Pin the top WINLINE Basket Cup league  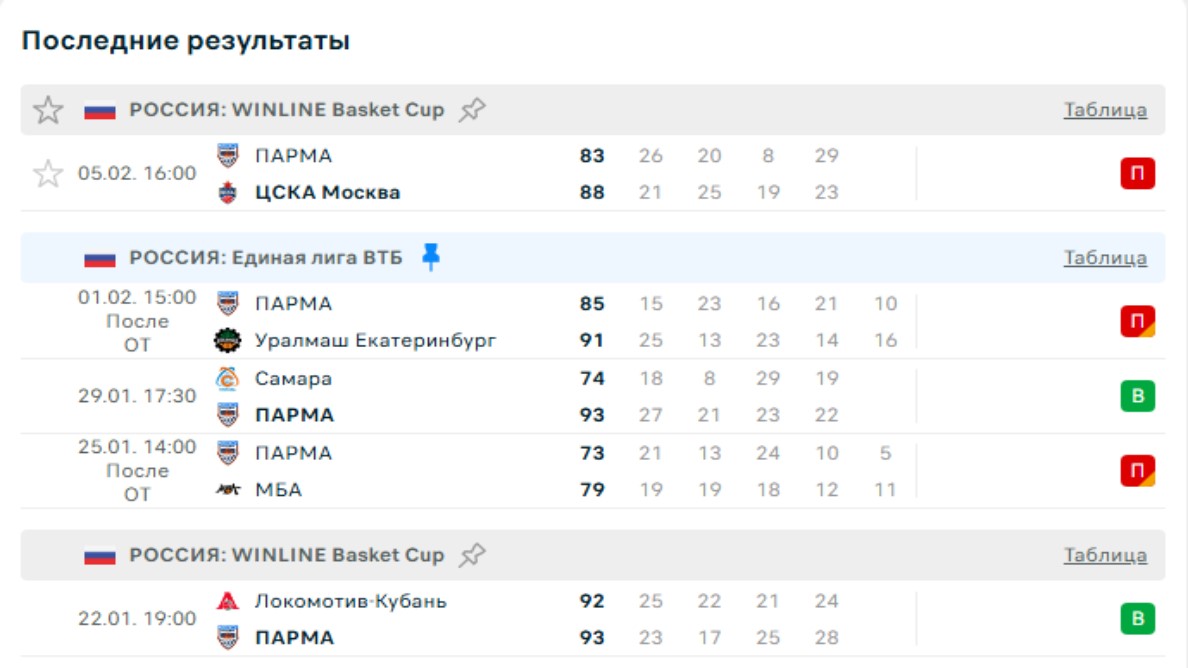[472, 110]
